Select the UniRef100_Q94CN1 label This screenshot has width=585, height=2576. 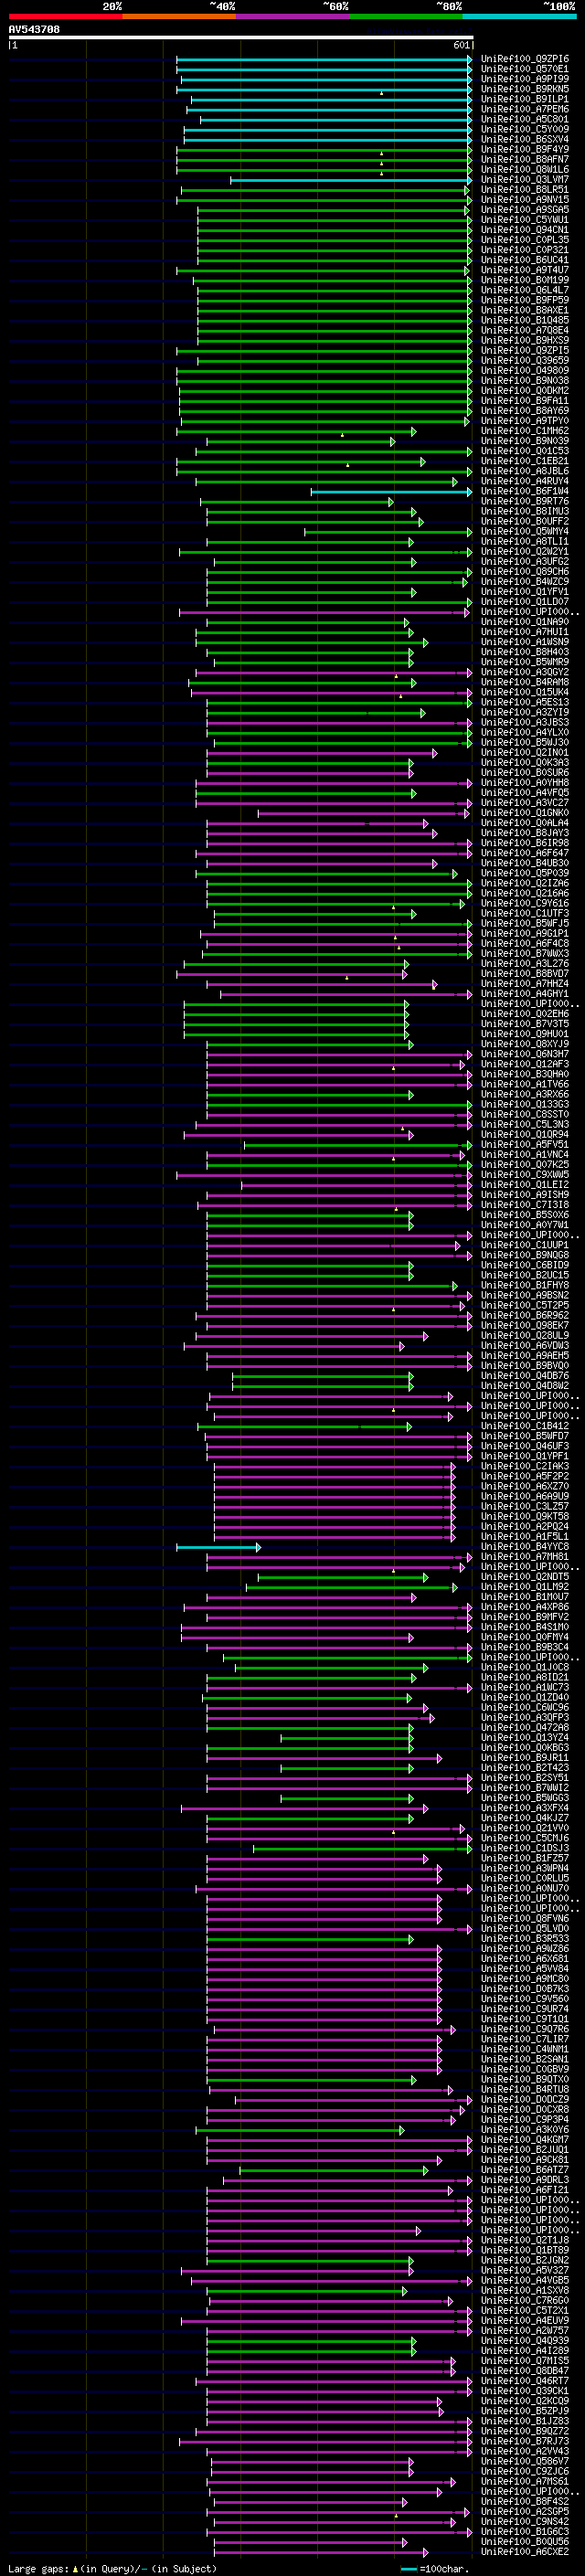[x=524, y=230]
